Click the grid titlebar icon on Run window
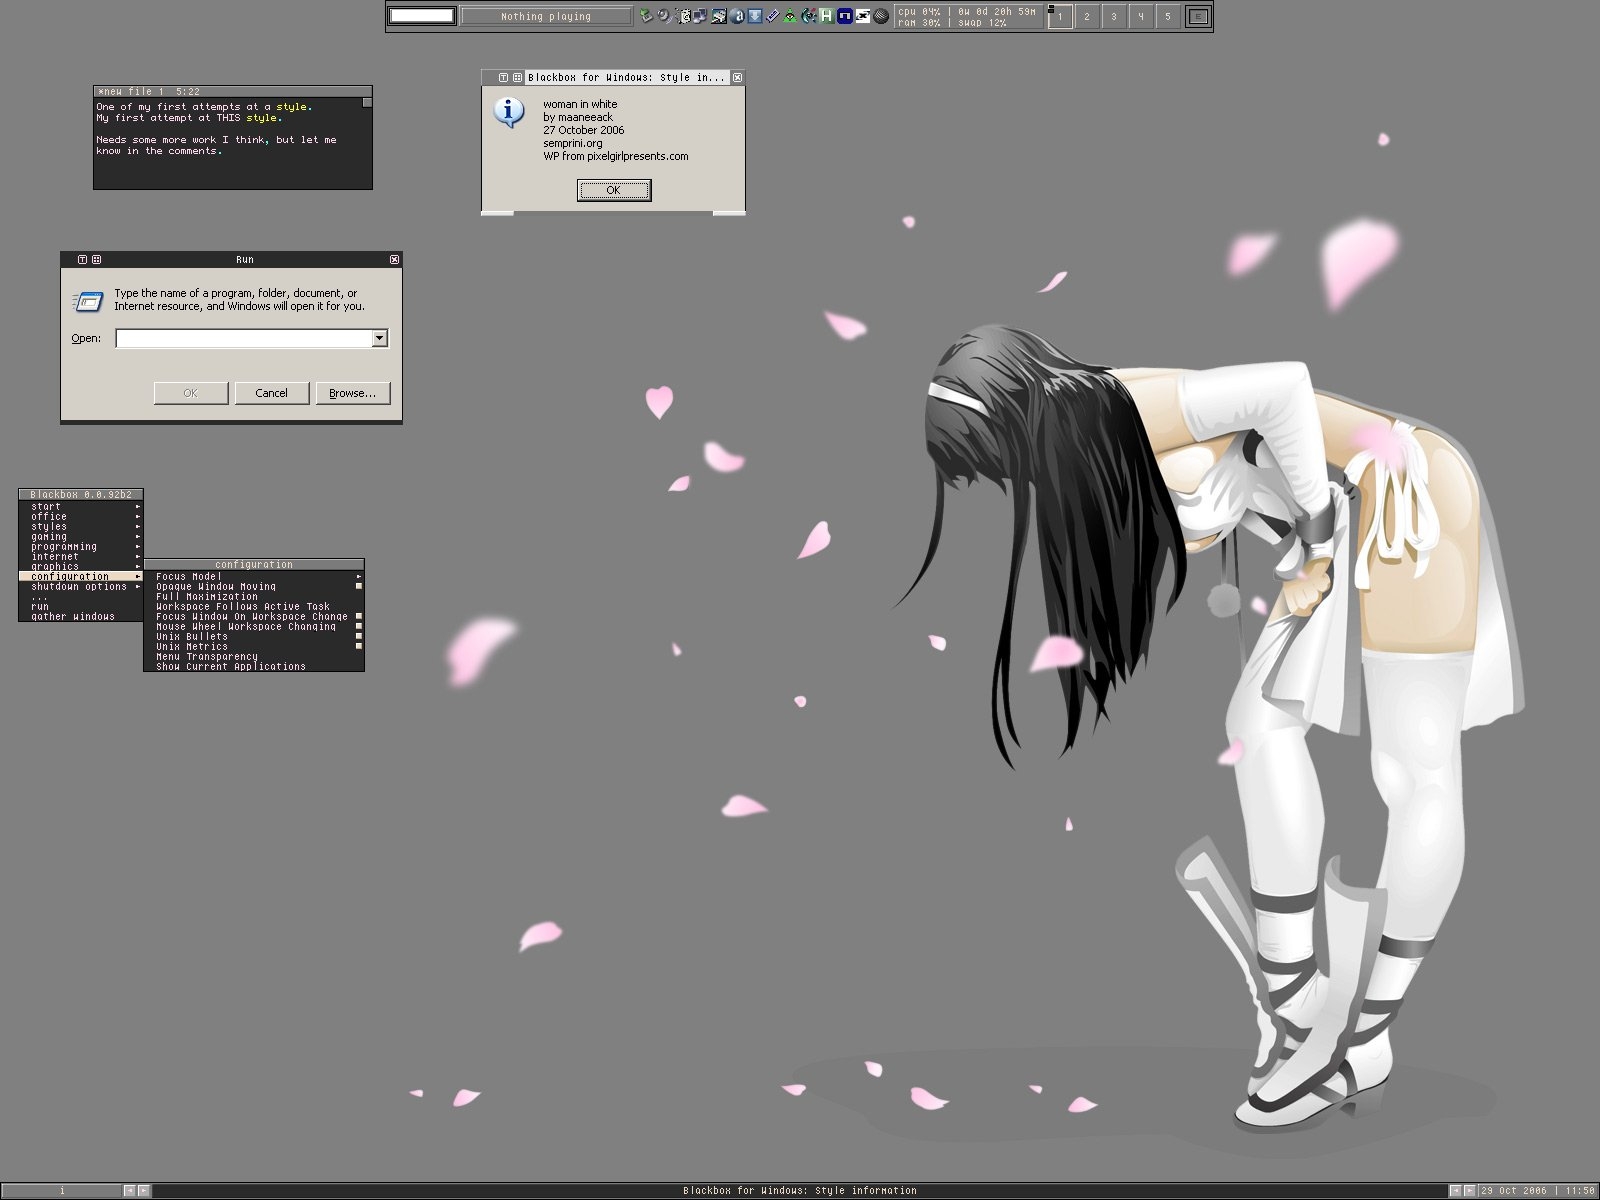1600x1200 pixels. click(96, 259)
